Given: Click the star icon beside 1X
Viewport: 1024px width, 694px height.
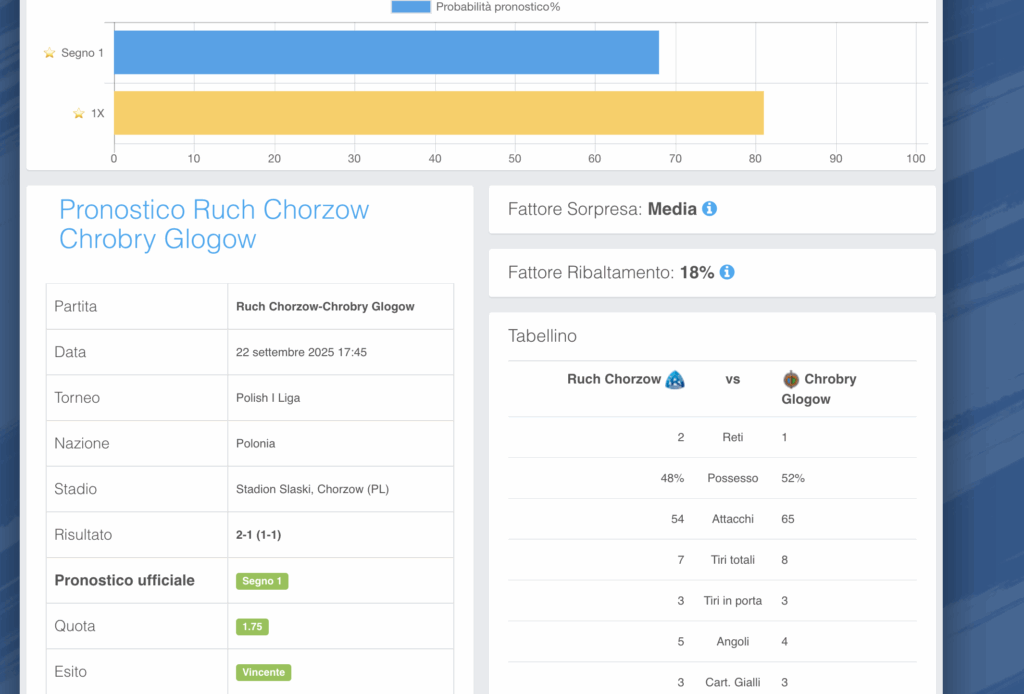Looking at the screenshot, I should (79, 114).
